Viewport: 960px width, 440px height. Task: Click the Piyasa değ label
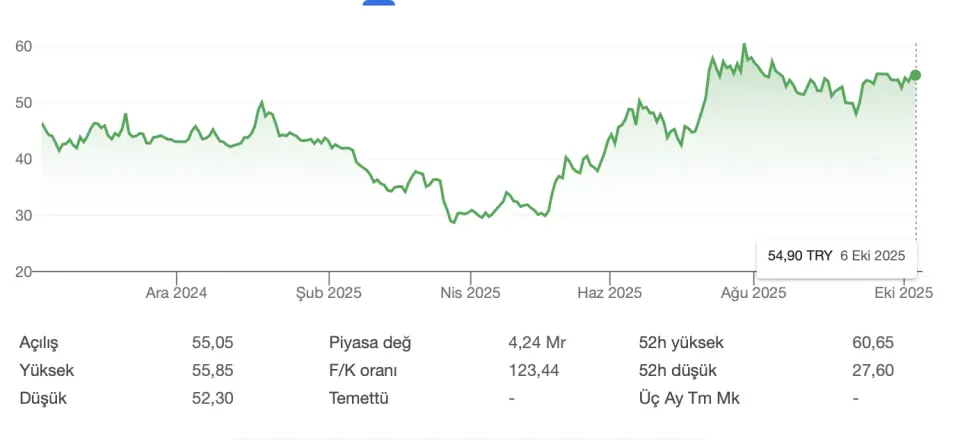370,343
